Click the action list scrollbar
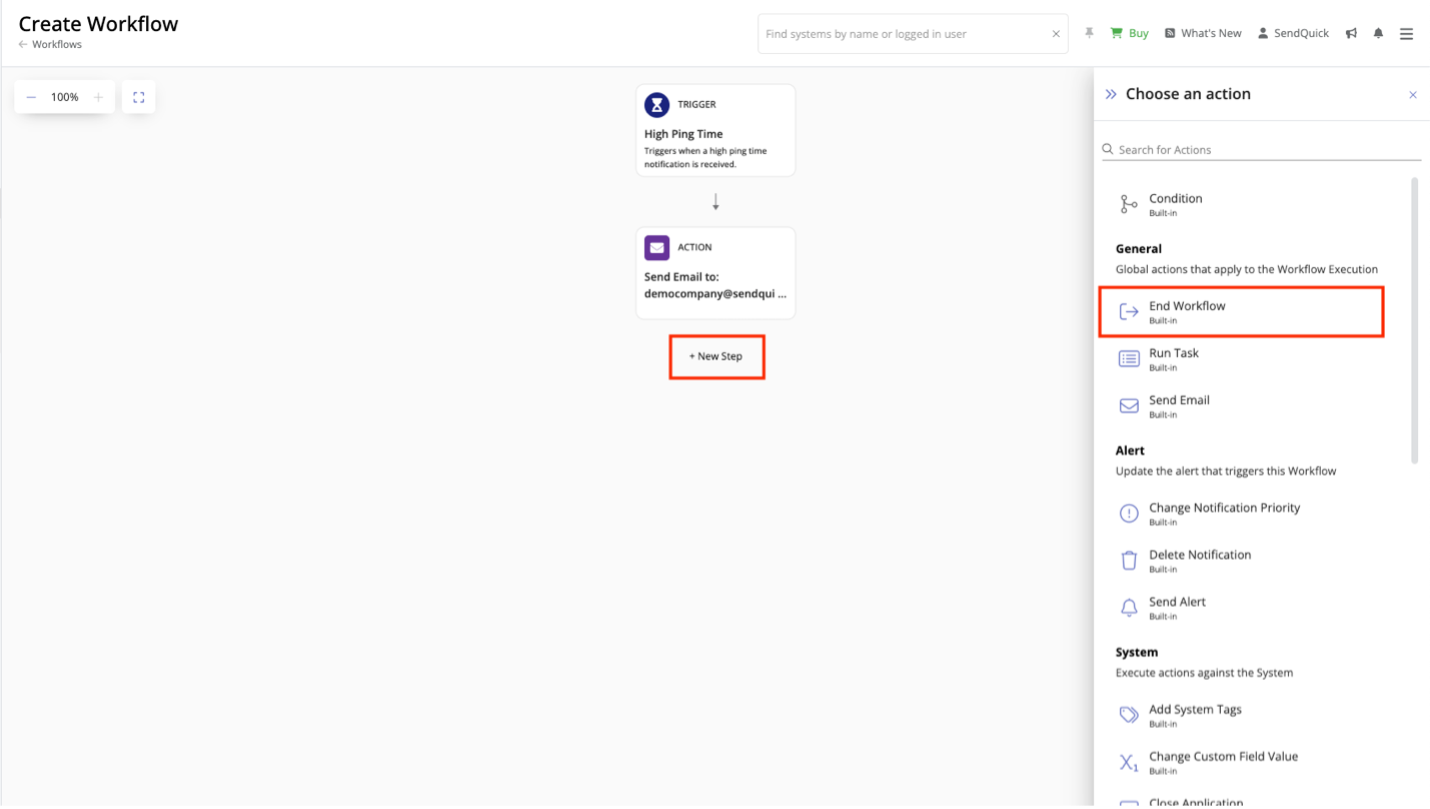Viewport: 1430px width, 809px height. click(1414, 320)
